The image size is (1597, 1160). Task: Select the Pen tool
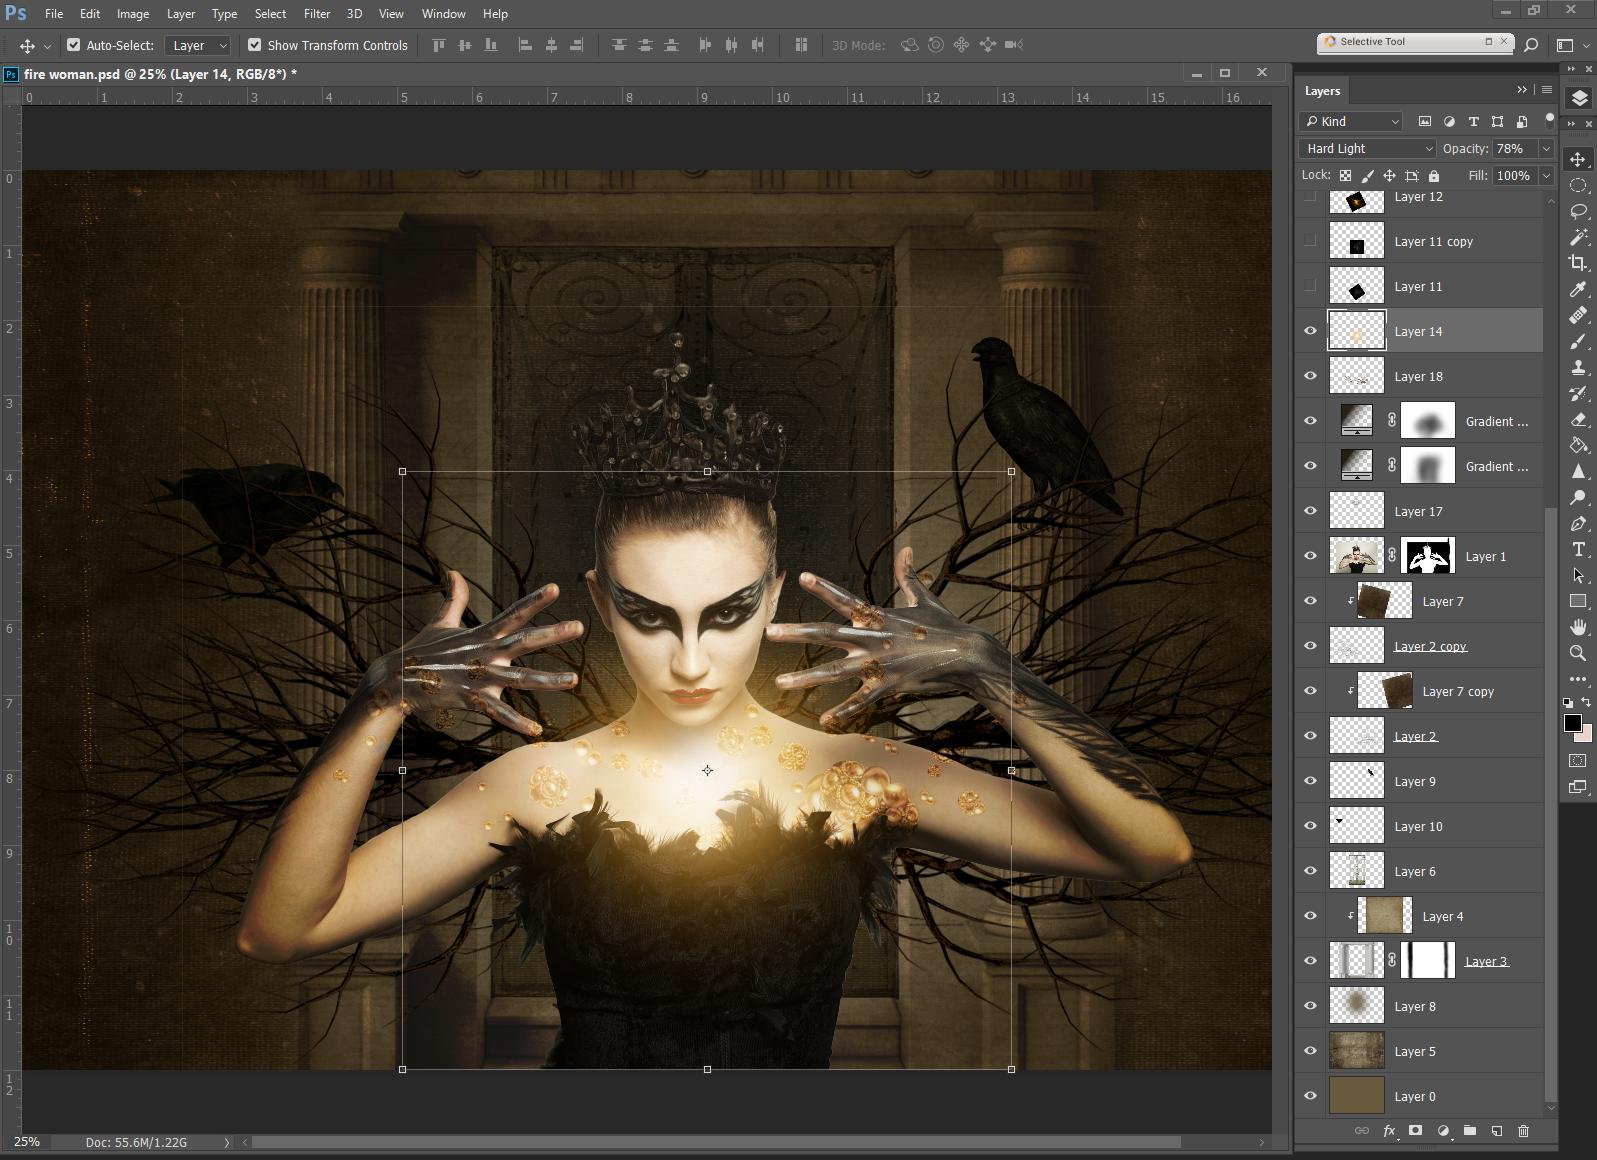1578,523
